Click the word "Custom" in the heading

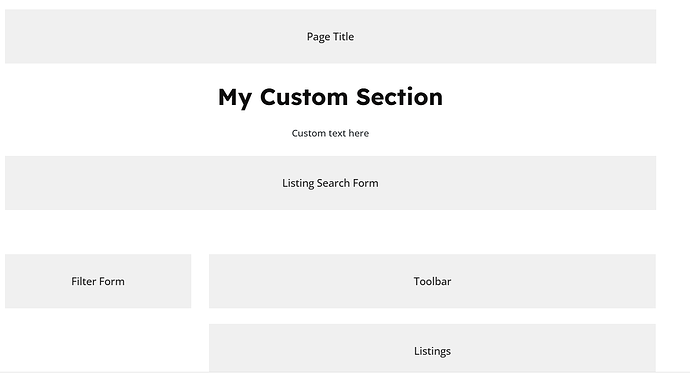coord(304,97)
